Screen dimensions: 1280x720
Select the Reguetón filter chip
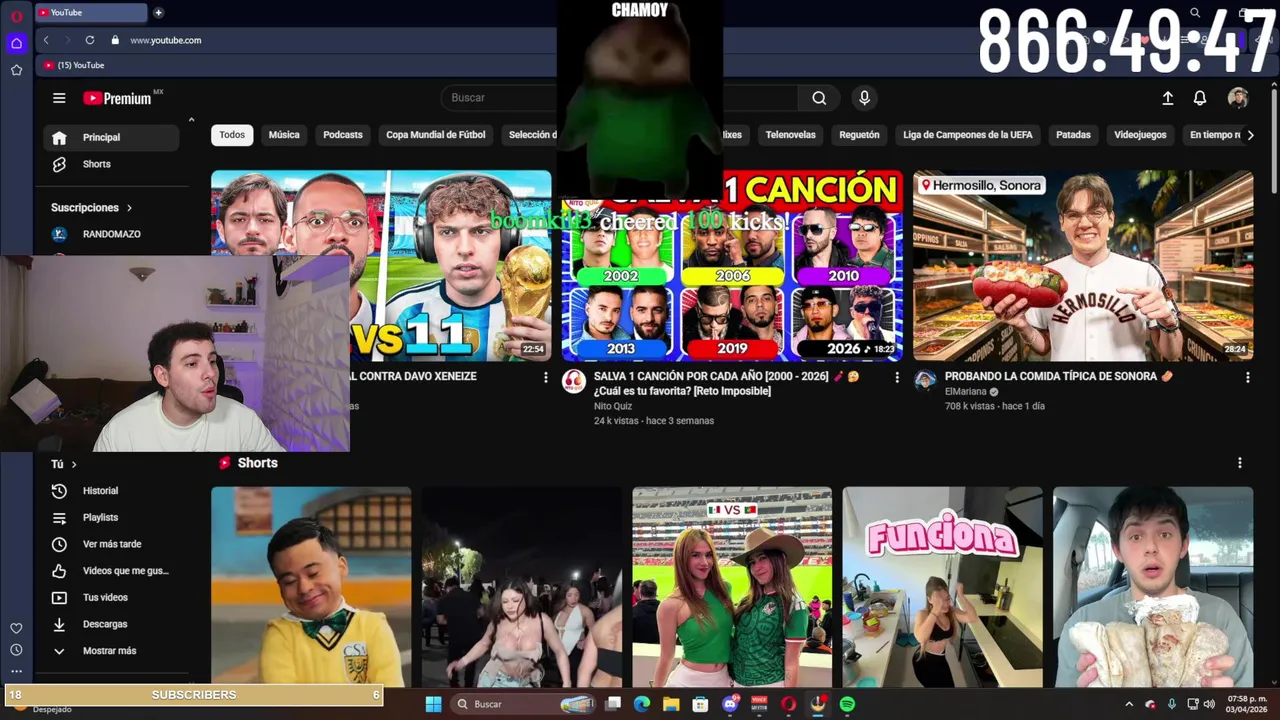point(860,135)
